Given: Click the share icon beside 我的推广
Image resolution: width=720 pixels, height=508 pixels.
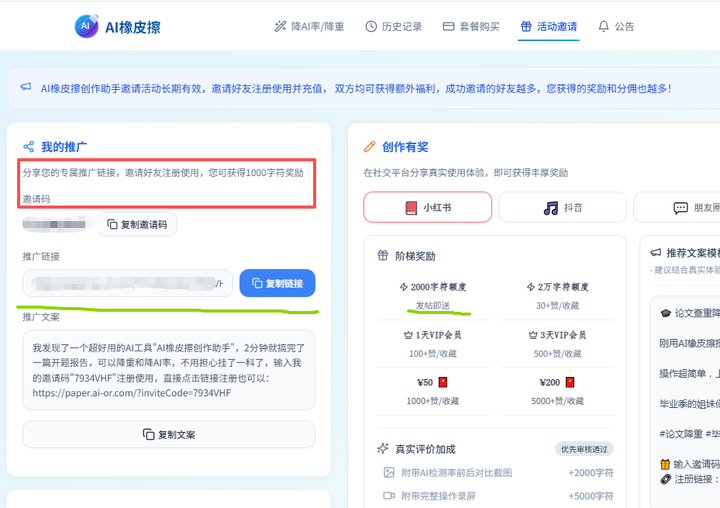Looking at the screenshot, I should tap(29, 147).
